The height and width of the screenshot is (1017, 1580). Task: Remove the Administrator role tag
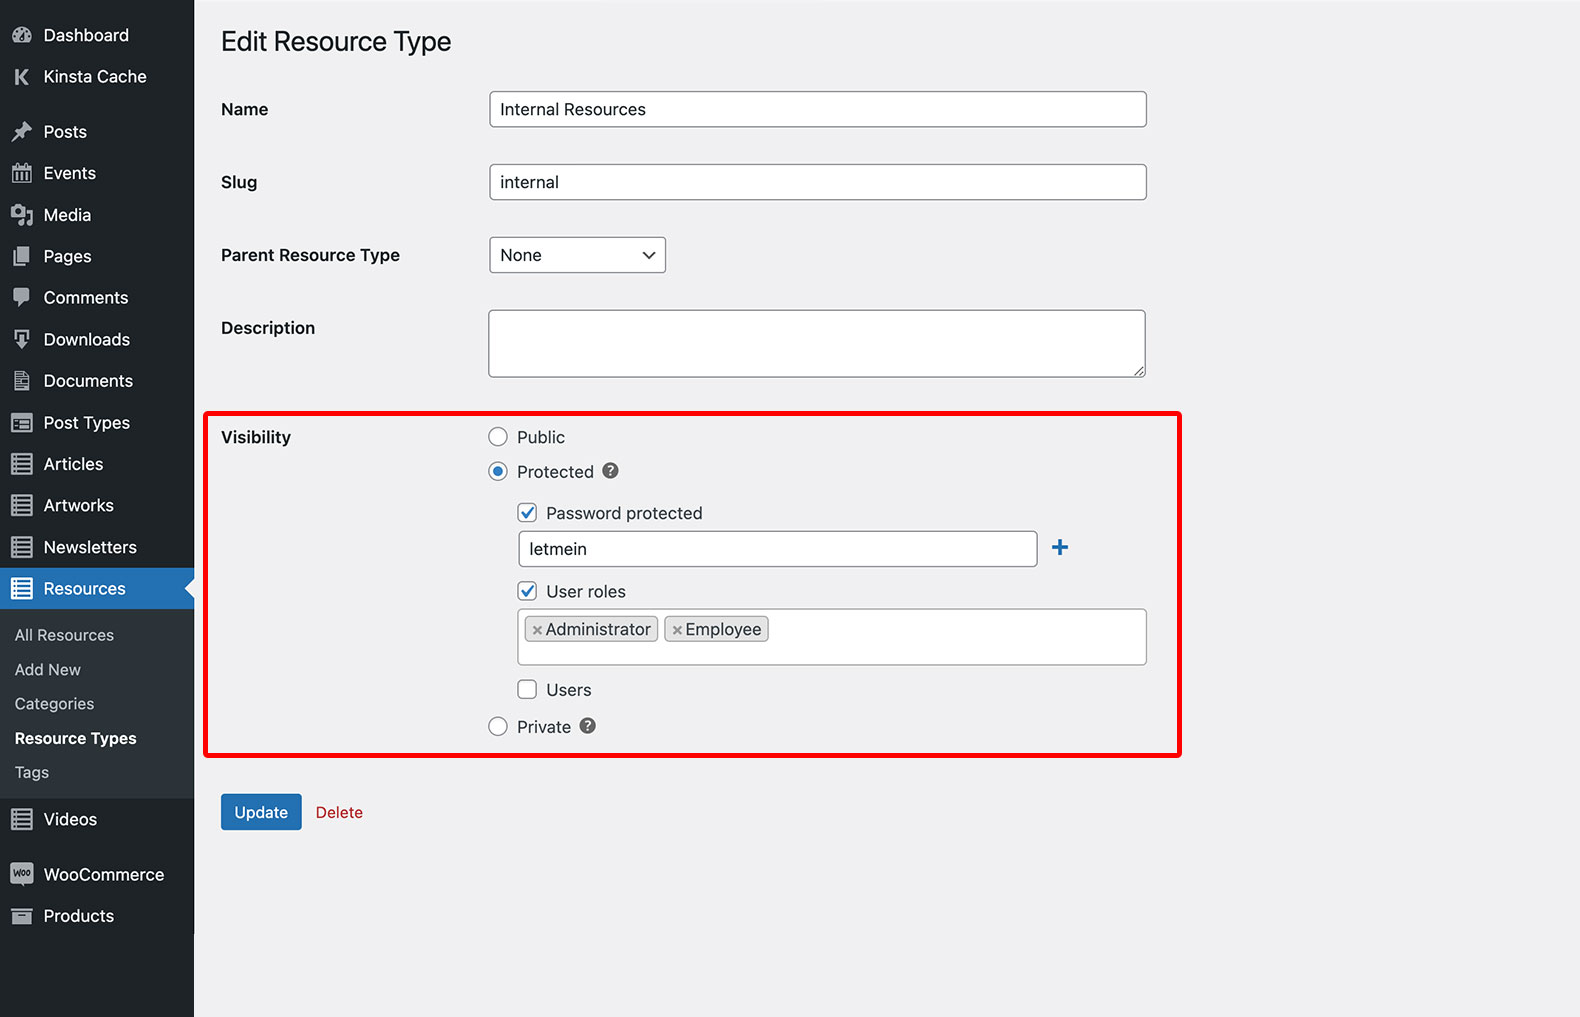pos(537,630)
